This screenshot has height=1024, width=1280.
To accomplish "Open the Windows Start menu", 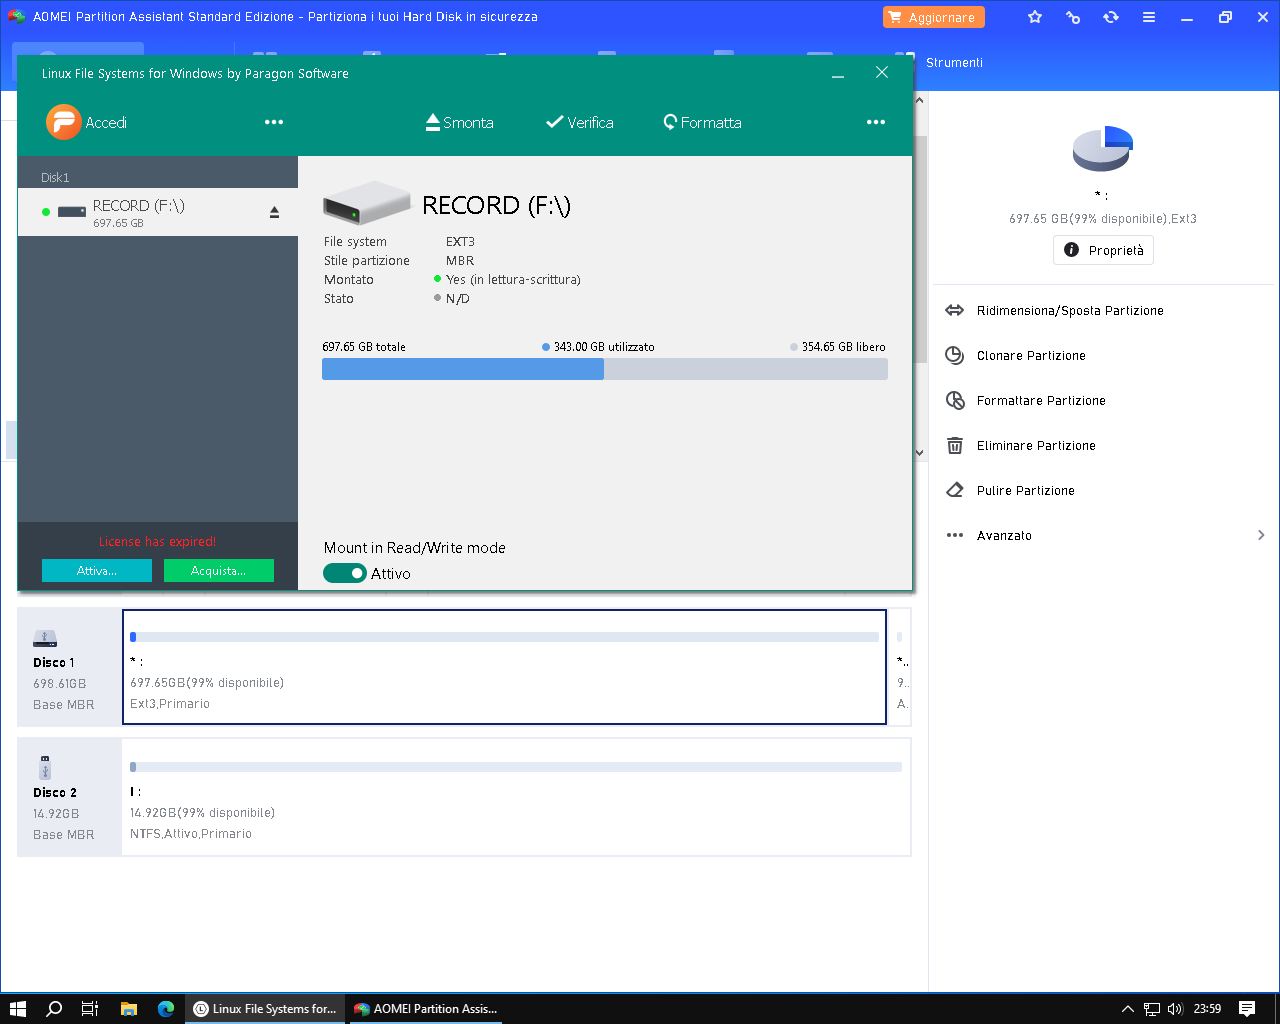I will (18, 1009).
